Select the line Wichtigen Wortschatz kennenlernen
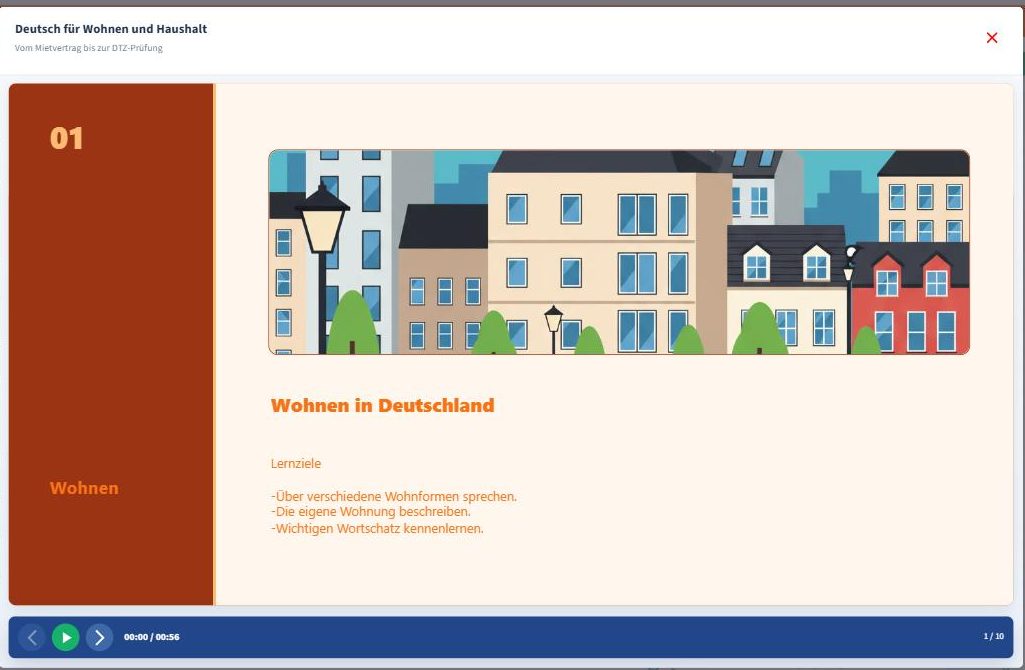Image resolution: width=1025 pixels, height=670 pixels. coord(377,528)
